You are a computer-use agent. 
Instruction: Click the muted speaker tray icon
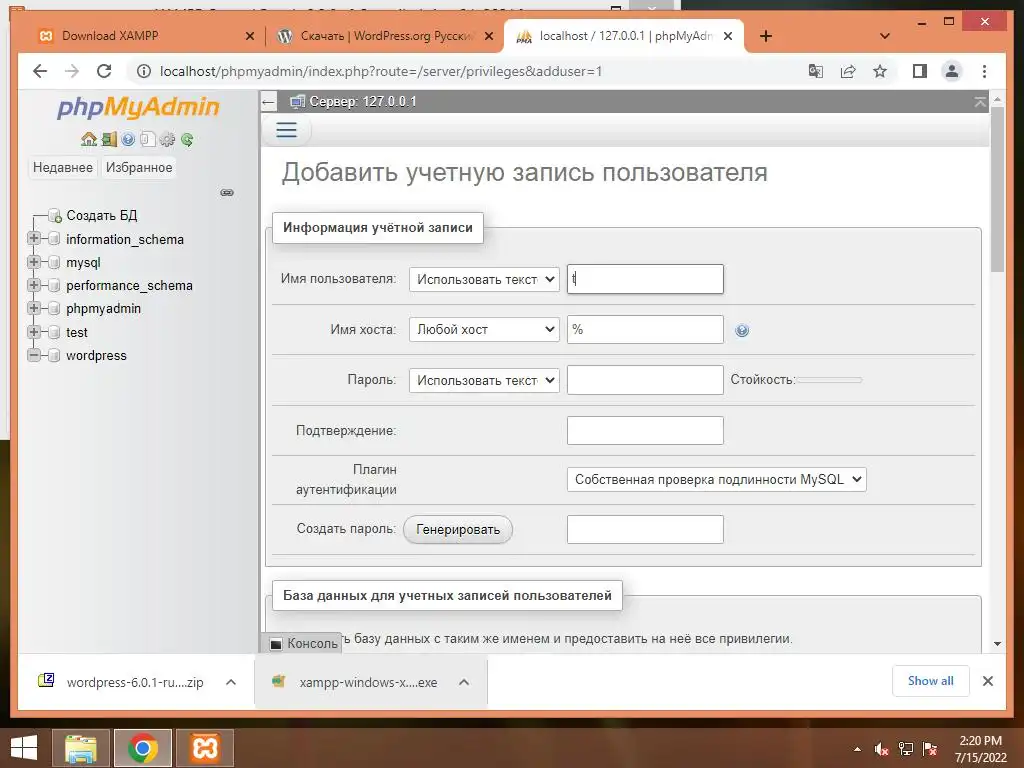click(x=881, y=749)
